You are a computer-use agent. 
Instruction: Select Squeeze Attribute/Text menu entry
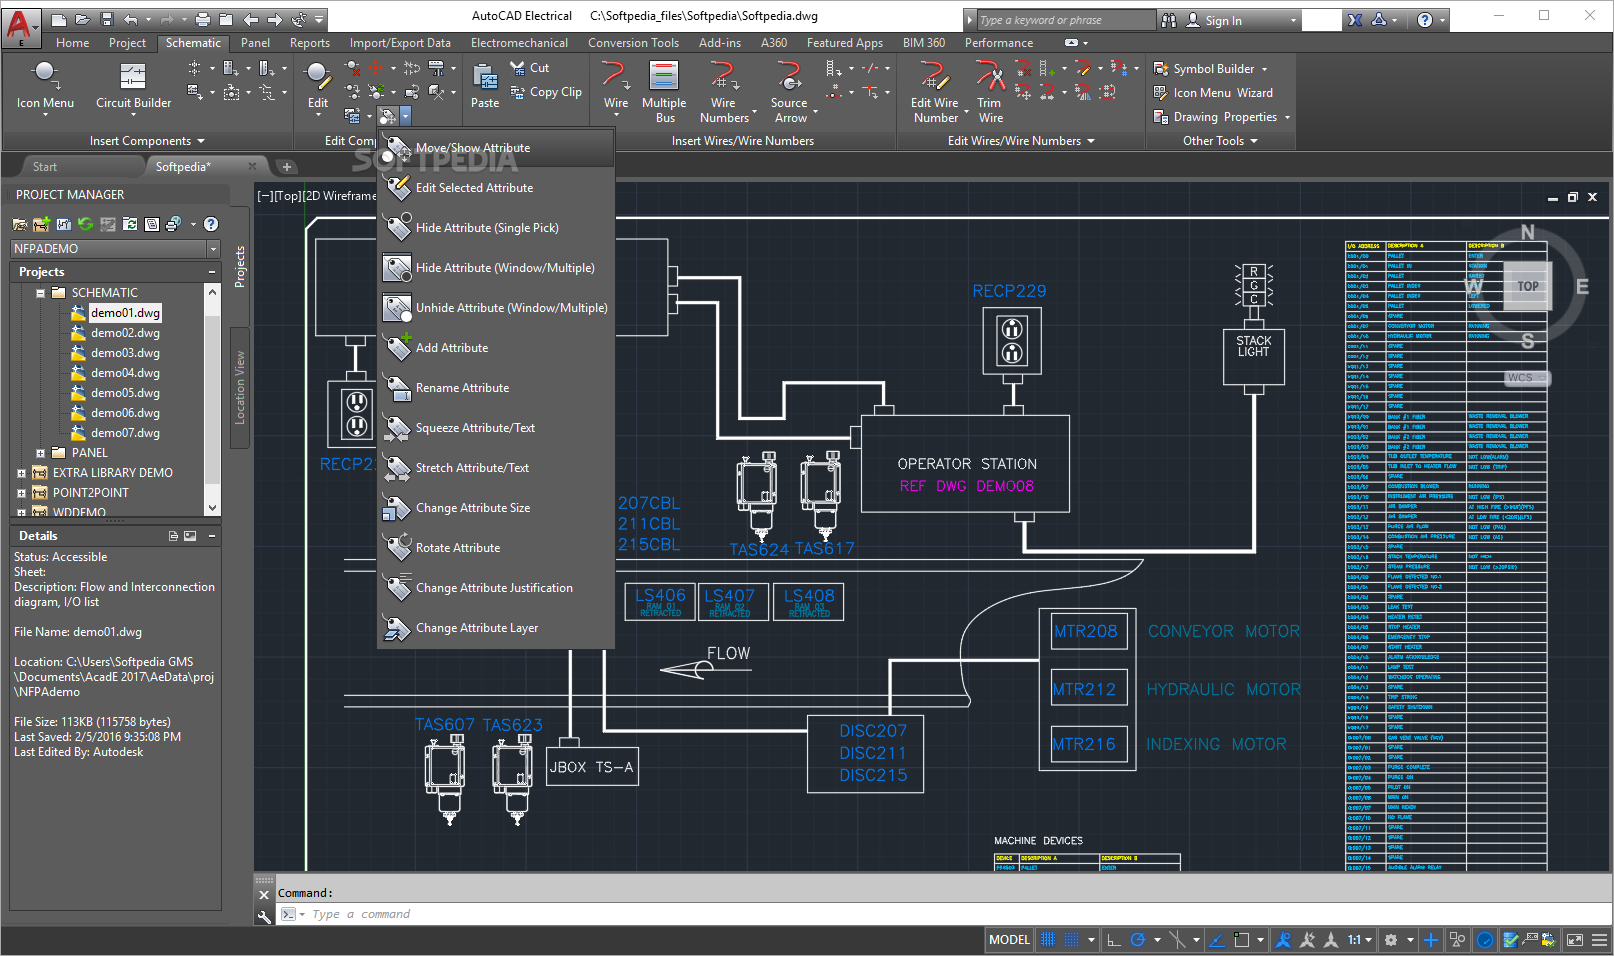(496, 428)
